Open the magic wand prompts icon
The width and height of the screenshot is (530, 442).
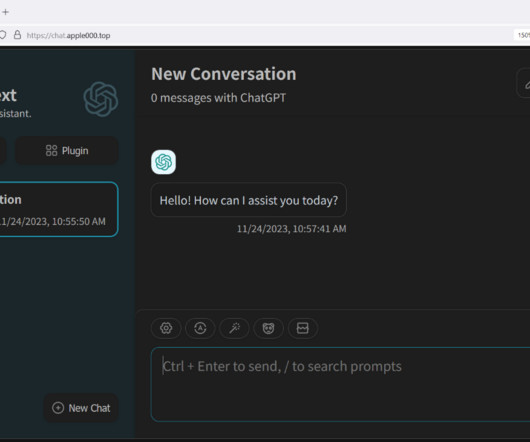(234, 328)
